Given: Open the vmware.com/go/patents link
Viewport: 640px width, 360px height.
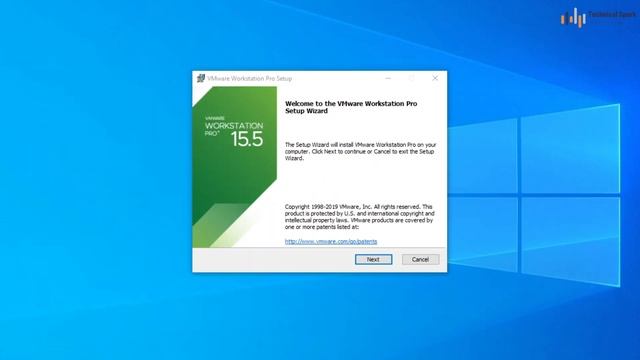Looking at the screenshot, I should [x=331, y=242].
